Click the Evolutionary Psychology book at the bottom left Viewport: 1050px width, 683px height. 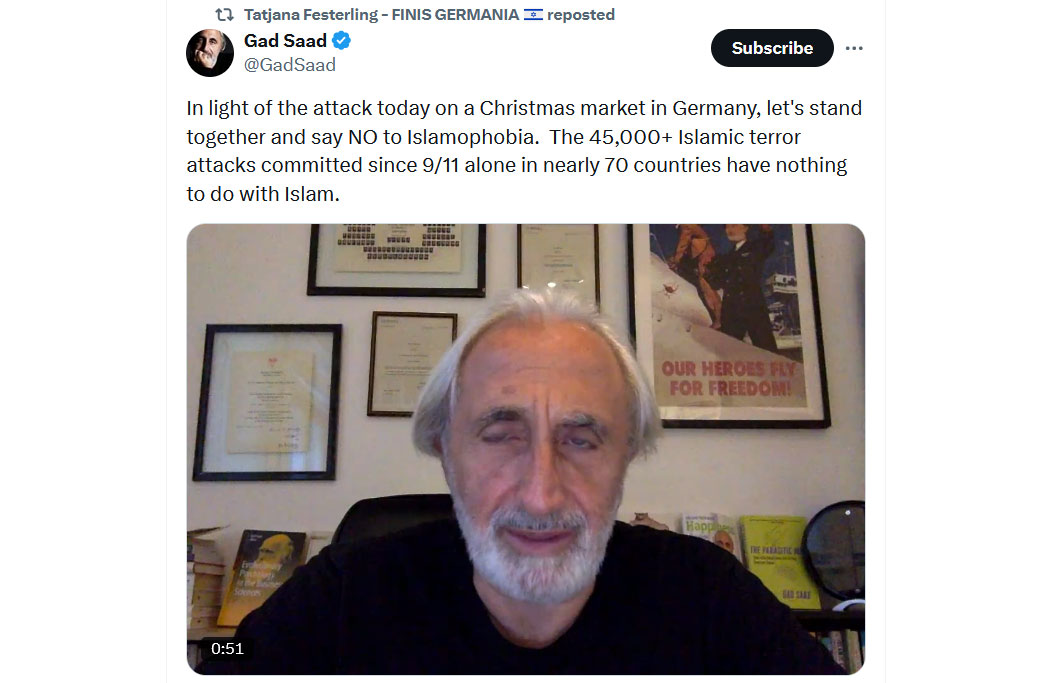(x=261, y=577)
